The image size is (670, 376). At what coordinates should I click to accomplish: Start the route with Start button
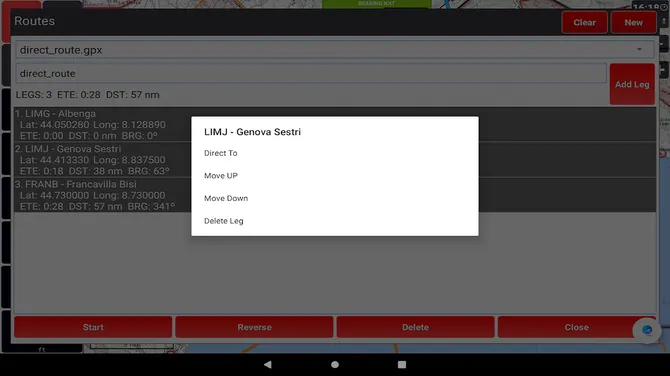[93, 327]
